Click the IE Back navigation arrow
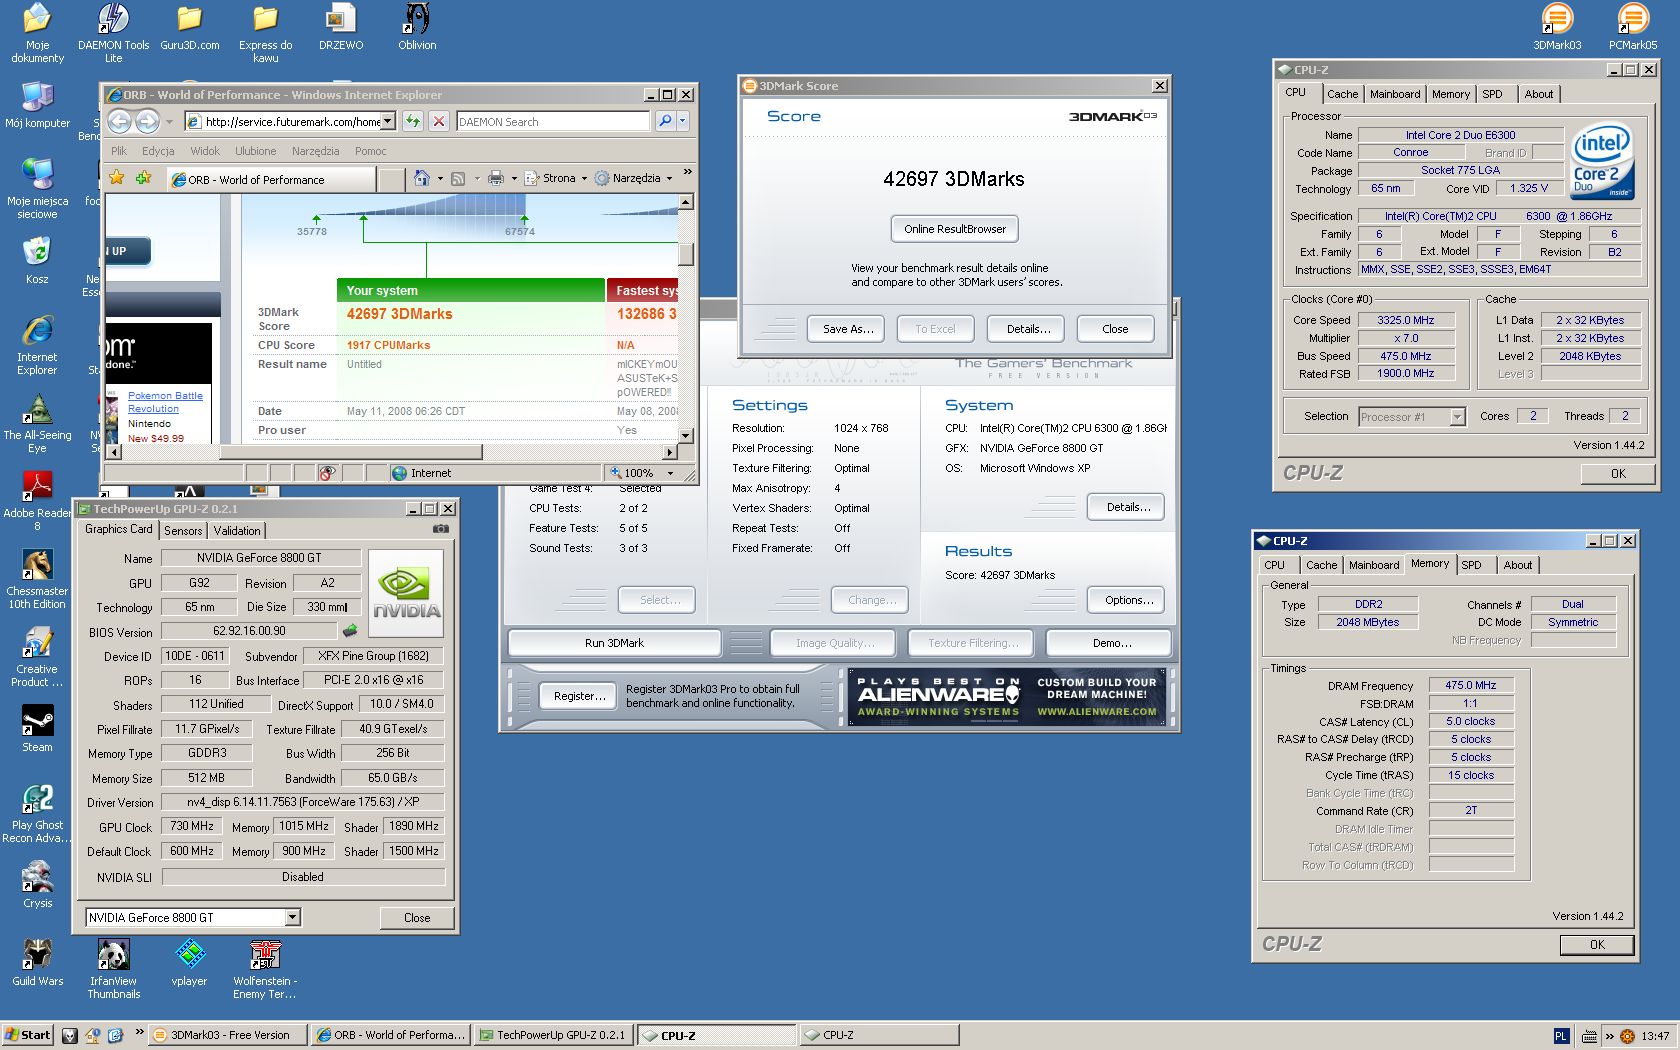This screenshot has height=1050, width=1680. coord(119,121)
